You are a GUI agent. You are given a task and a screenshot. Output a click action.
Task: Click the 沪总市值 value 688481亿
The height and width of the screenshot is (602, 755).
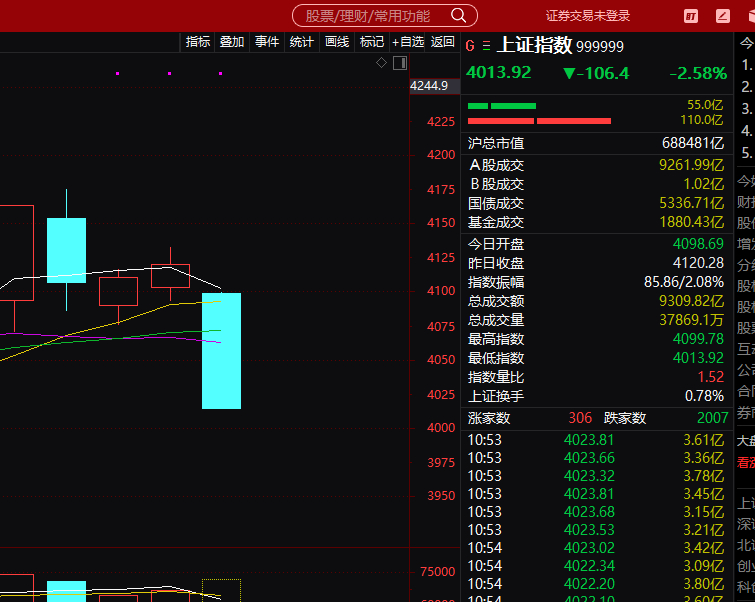click(692, 143)
